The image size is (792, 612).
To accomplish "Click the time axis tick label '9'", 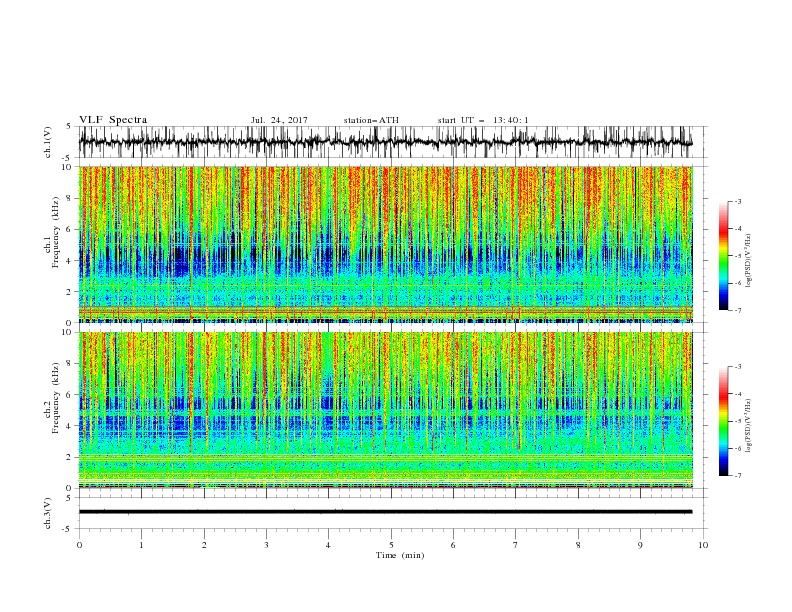I will click(640, 545).
